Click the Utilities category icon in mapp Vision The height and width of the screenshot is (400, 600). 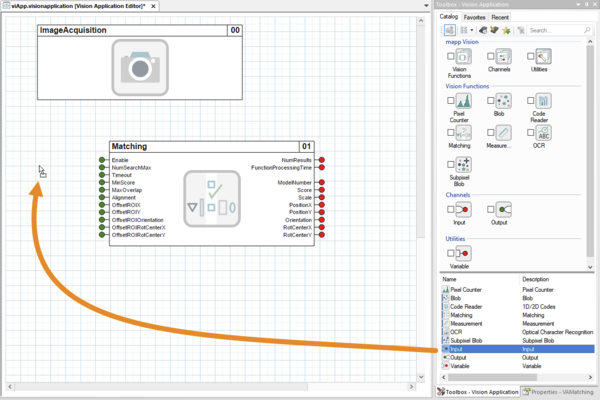[x=543, y=57]
